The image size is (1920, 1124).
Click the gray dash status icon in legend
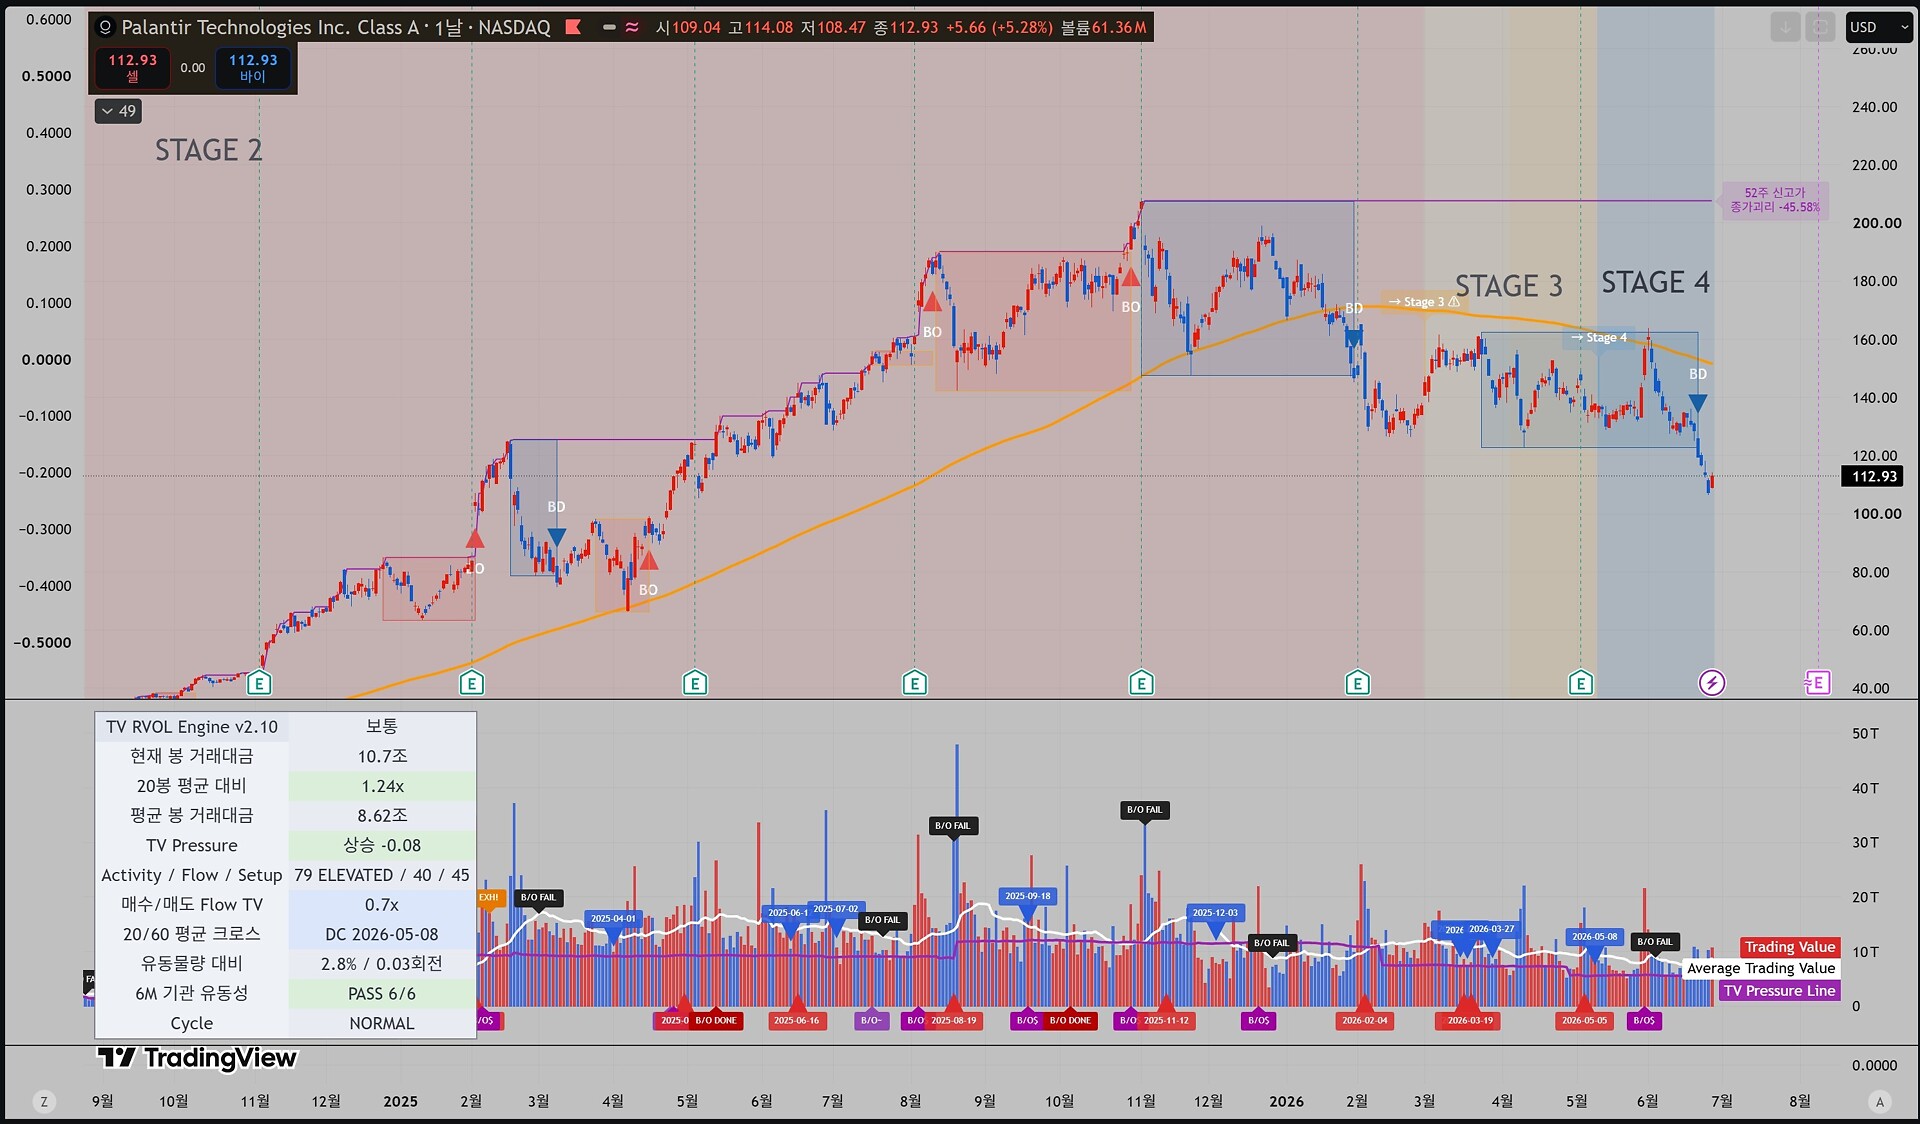coord(609,27)
